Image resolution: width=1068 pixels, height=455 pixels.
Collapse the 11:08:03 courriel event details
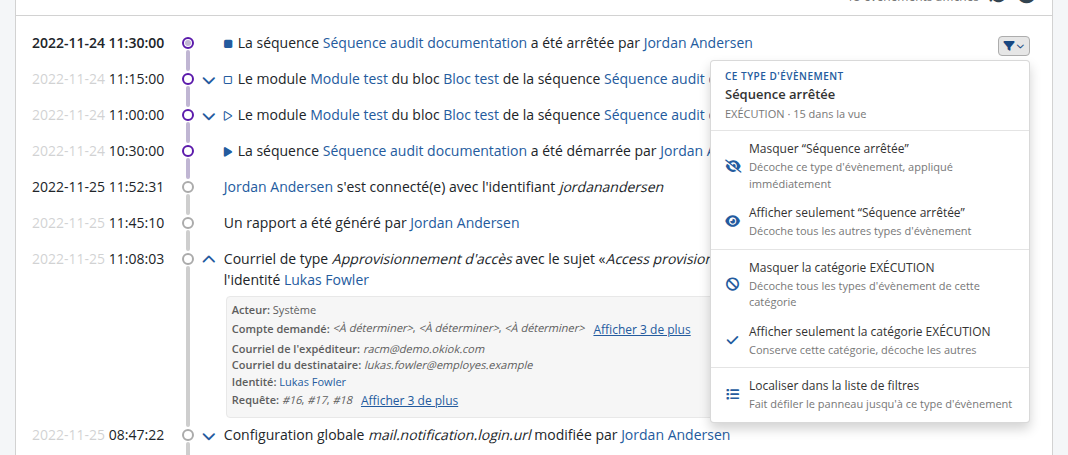tap(209, 259)
